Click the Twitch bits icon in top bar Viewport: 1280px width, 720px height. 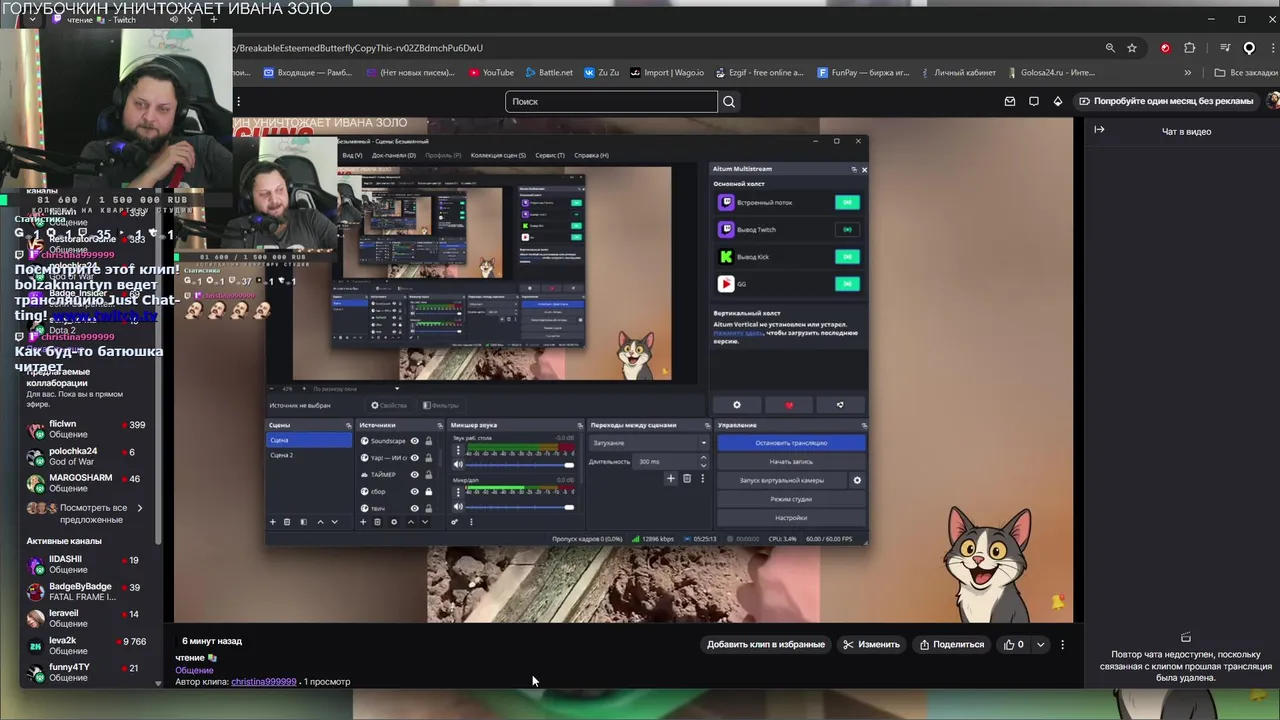pyautogui.click(x=1058, y=101)
